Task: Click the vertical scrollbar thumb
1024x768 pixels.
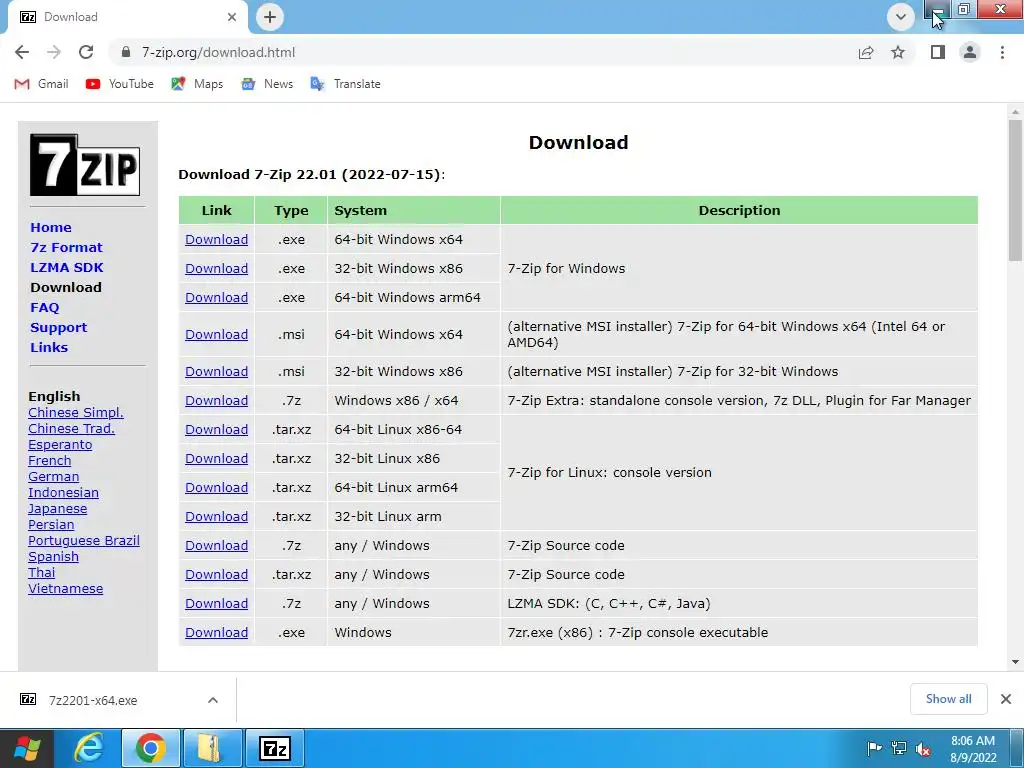Action: point(1015,191)
